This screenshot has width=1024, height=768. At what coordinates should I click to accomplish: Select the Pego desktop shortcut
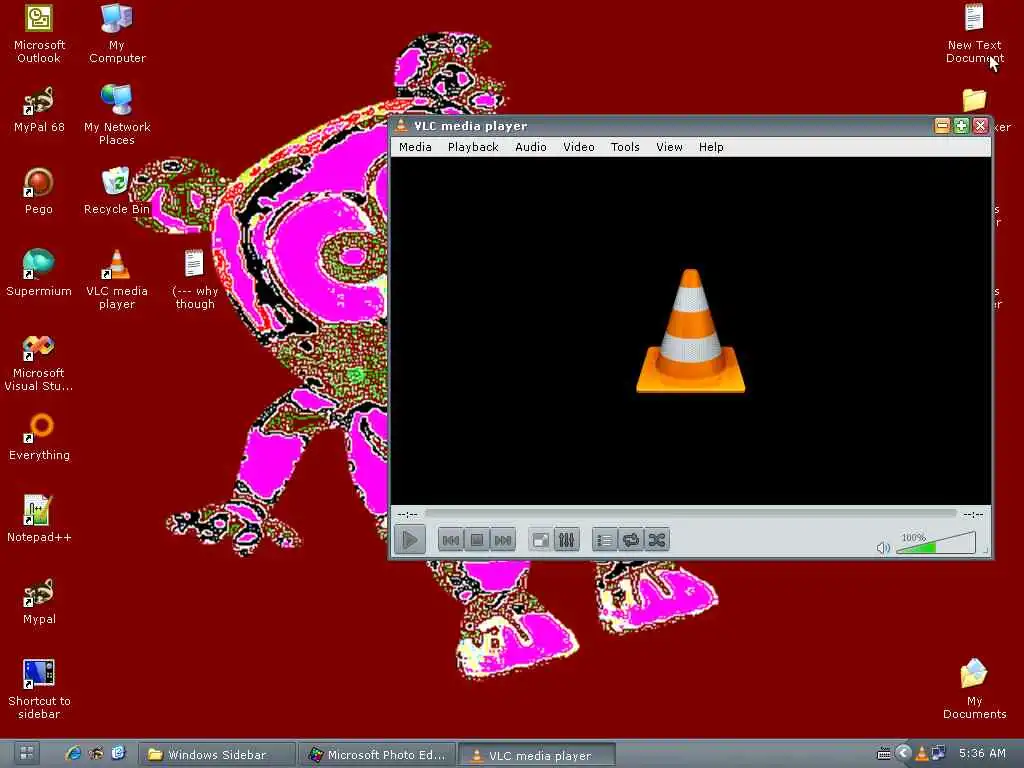tap(39, 191)
